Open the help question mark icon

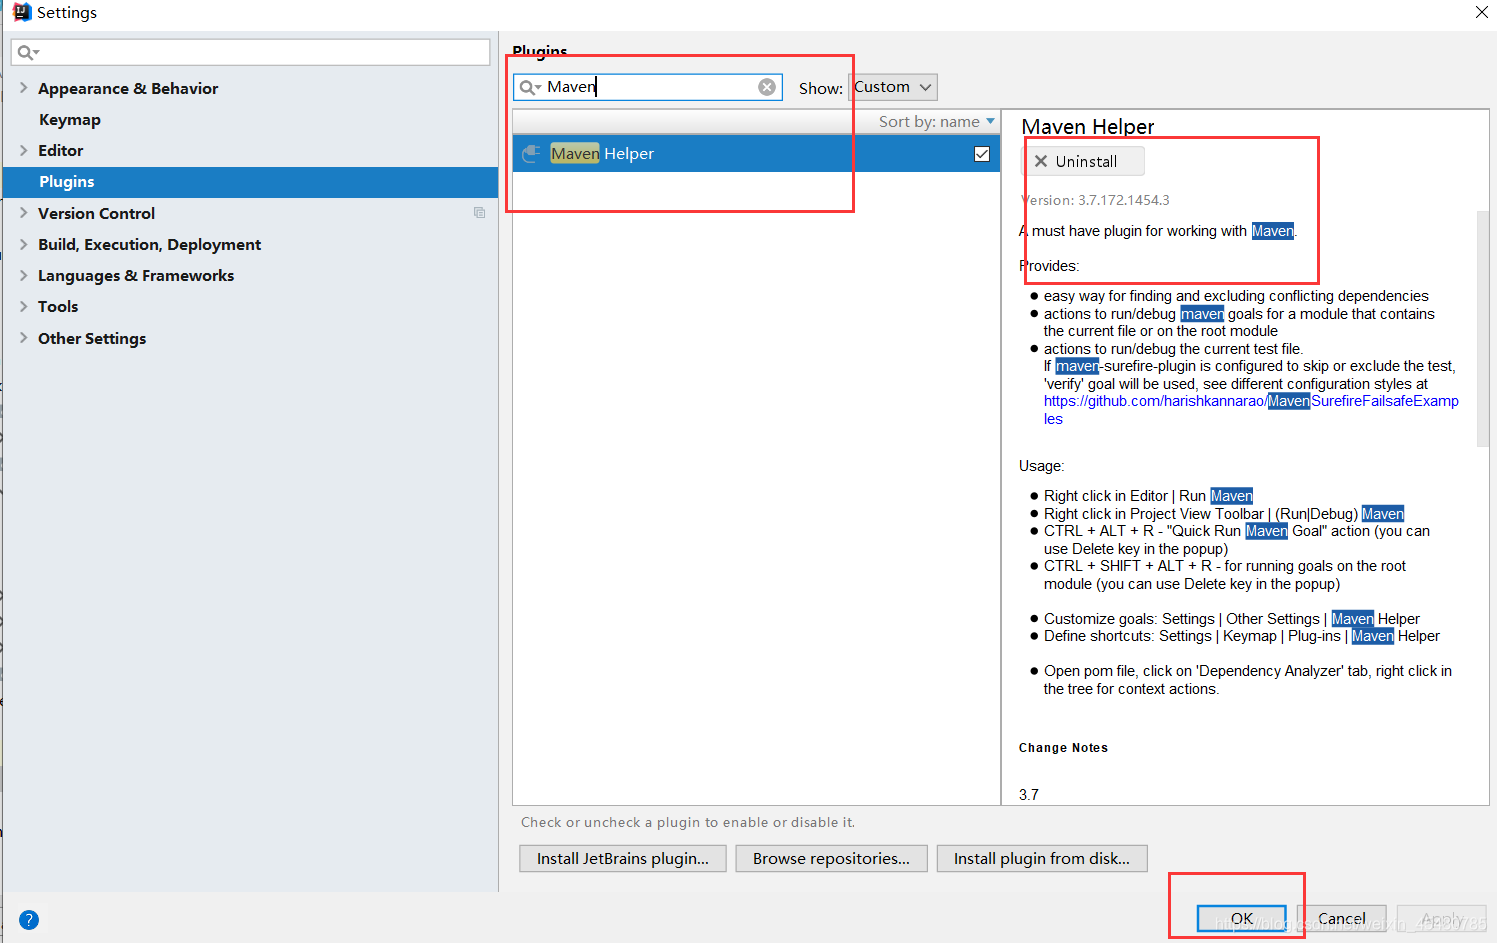pos(29,920)
